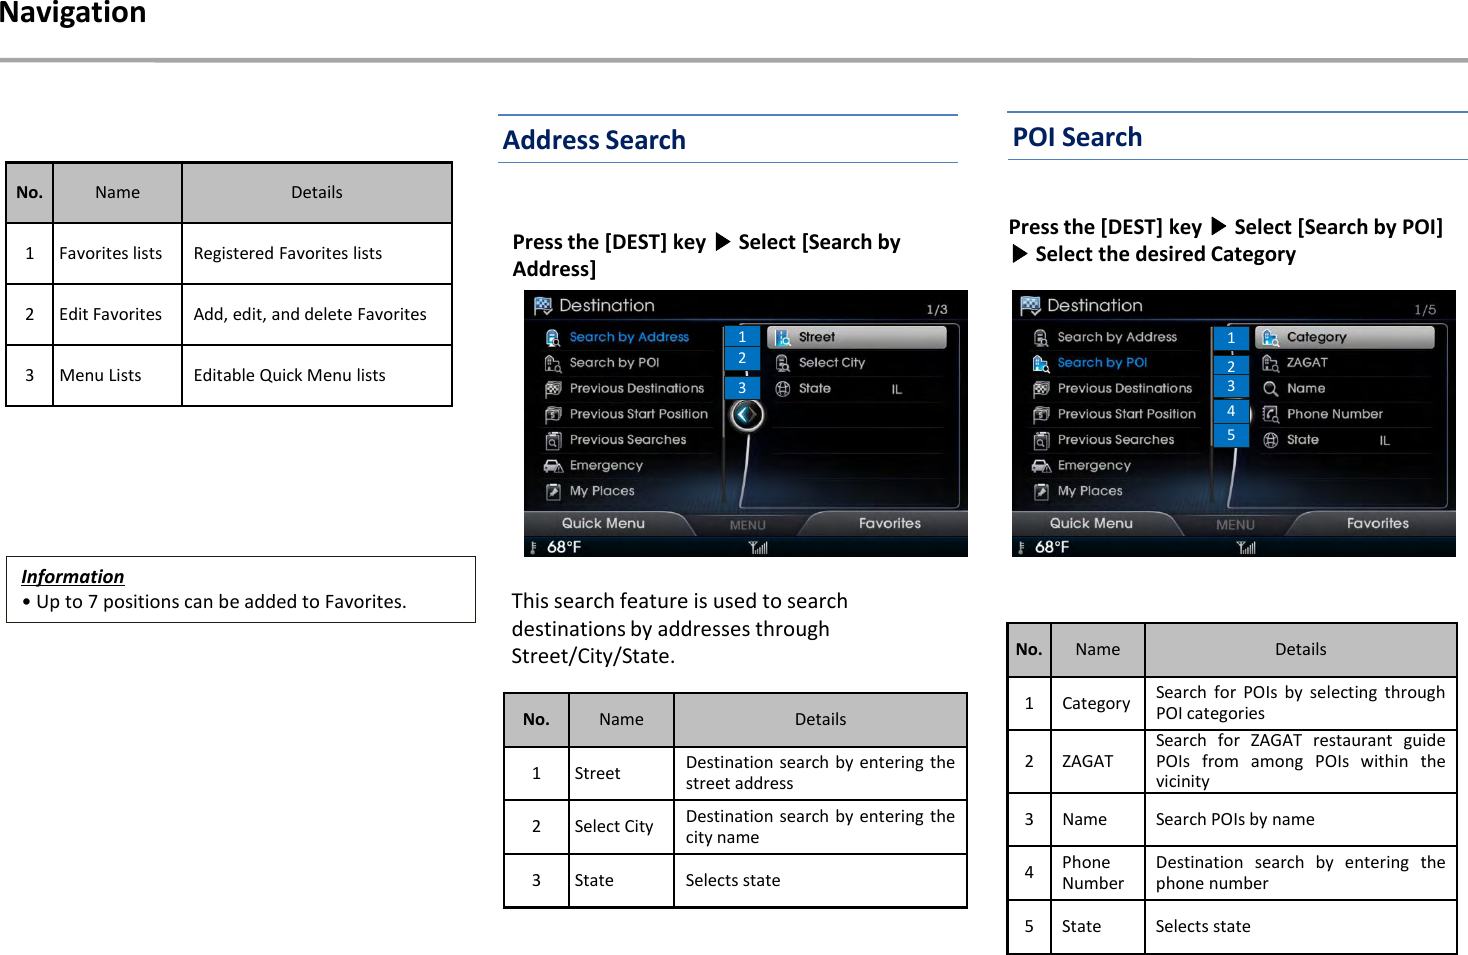
Task: Click the Name magnifier icon in POI Search screen
Action: pyautogui.click(x=1271, y=389)
